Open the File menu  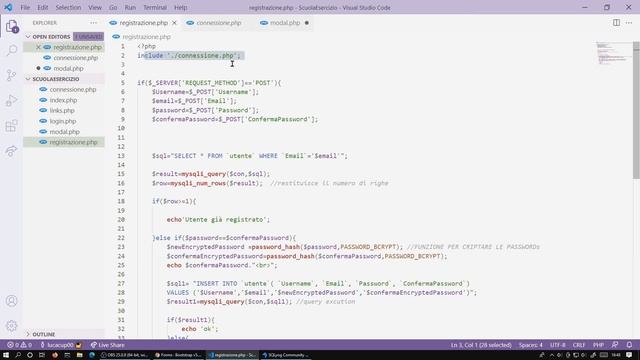click(x=25, y=7)
